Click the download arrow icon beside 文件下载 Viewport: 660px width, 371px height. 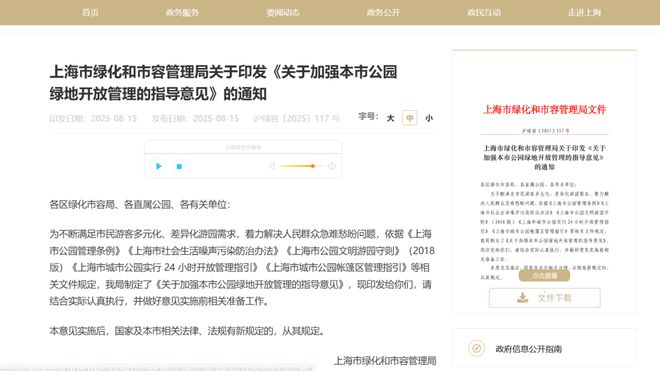coord(522,298)
